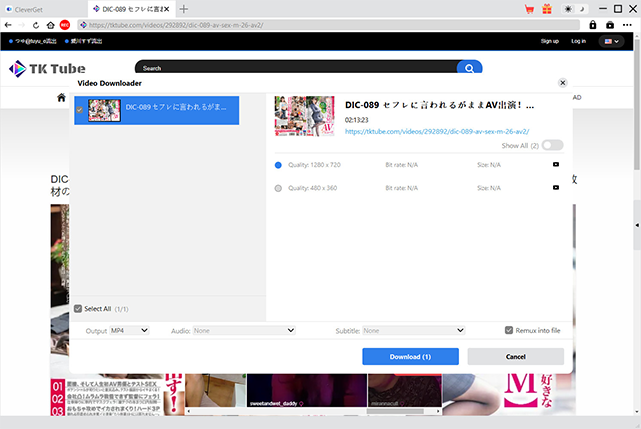Click the address bar URL field
The height and width of the screenshot is (429, 641).
(x=328, y=25)
